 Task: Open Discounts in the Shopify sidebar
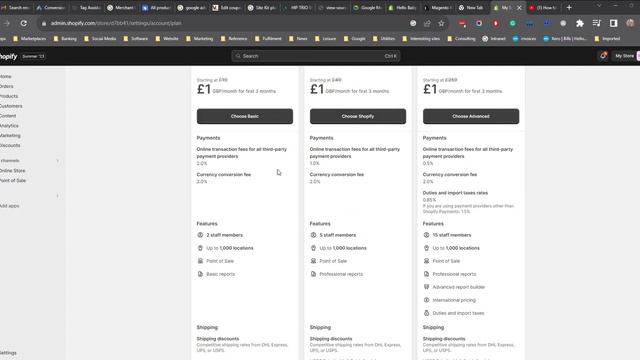[10, 145]
